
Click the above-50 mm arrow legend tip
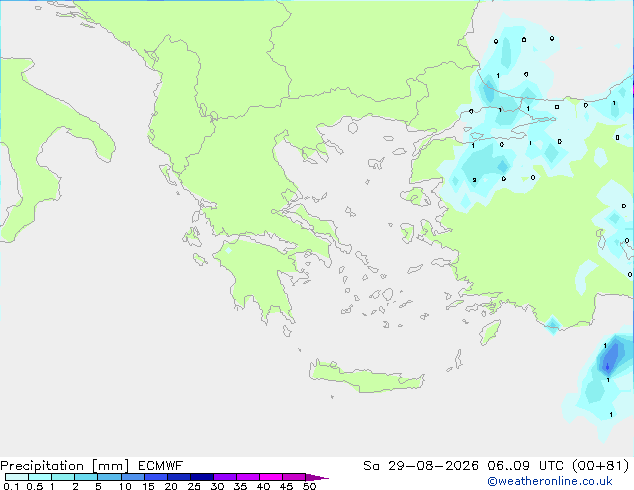[317, 477]
